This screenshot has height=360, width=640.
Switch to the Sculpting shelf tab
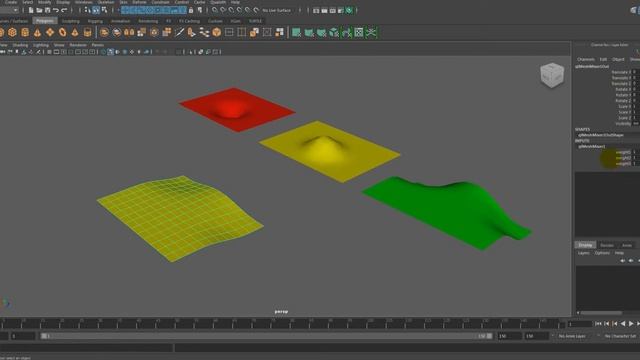(70, 21)
